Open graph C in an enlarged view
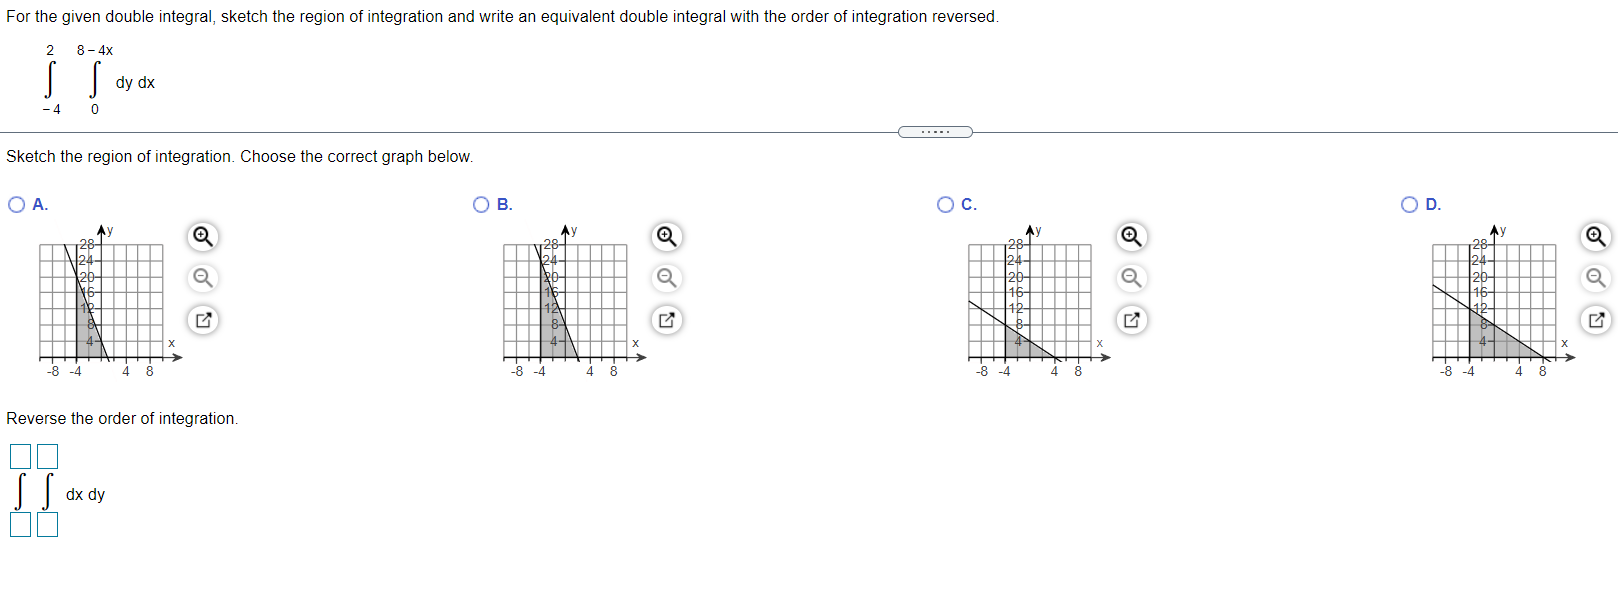The width and height of the screenshot is (1618, 598). [1131, 320]
